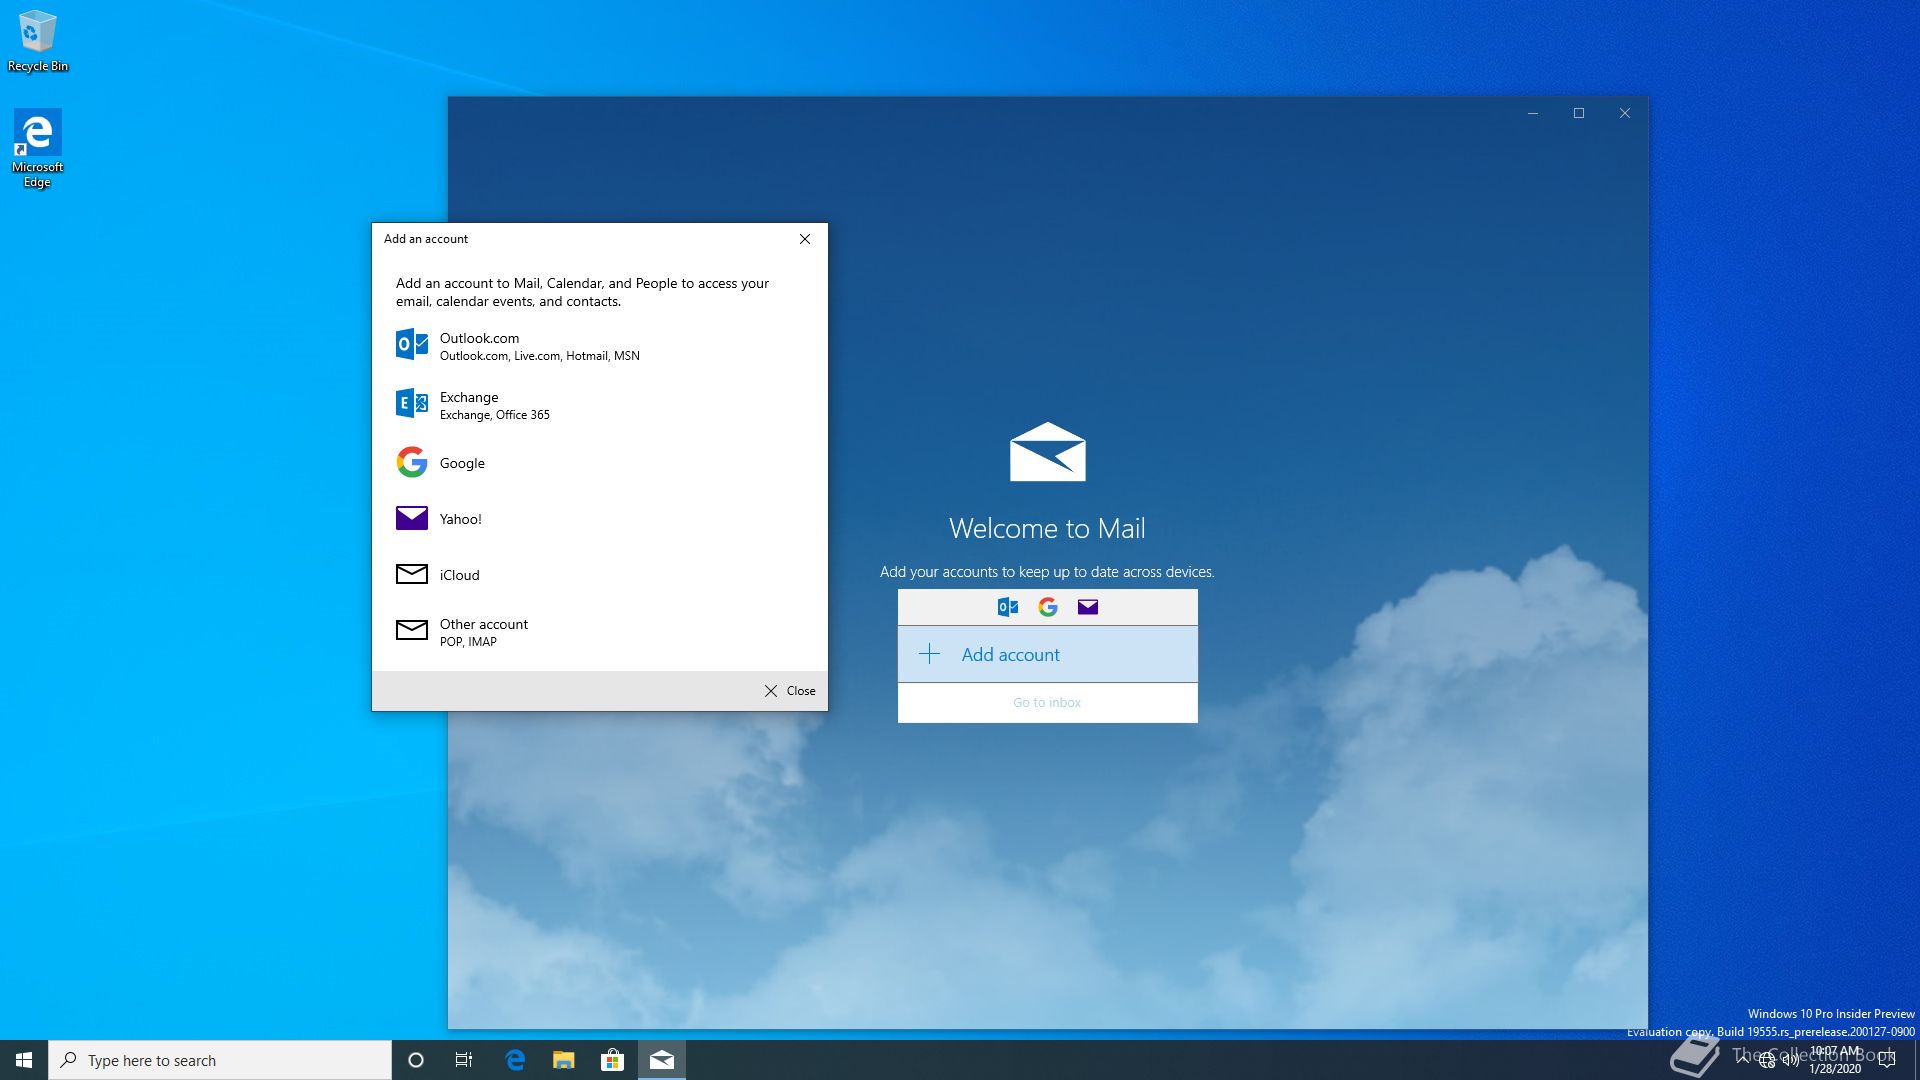Image resolution: width=1920 pixels, height=1080 pixels.
Task: Open Task View on the taskbar
Action: 464,1060
